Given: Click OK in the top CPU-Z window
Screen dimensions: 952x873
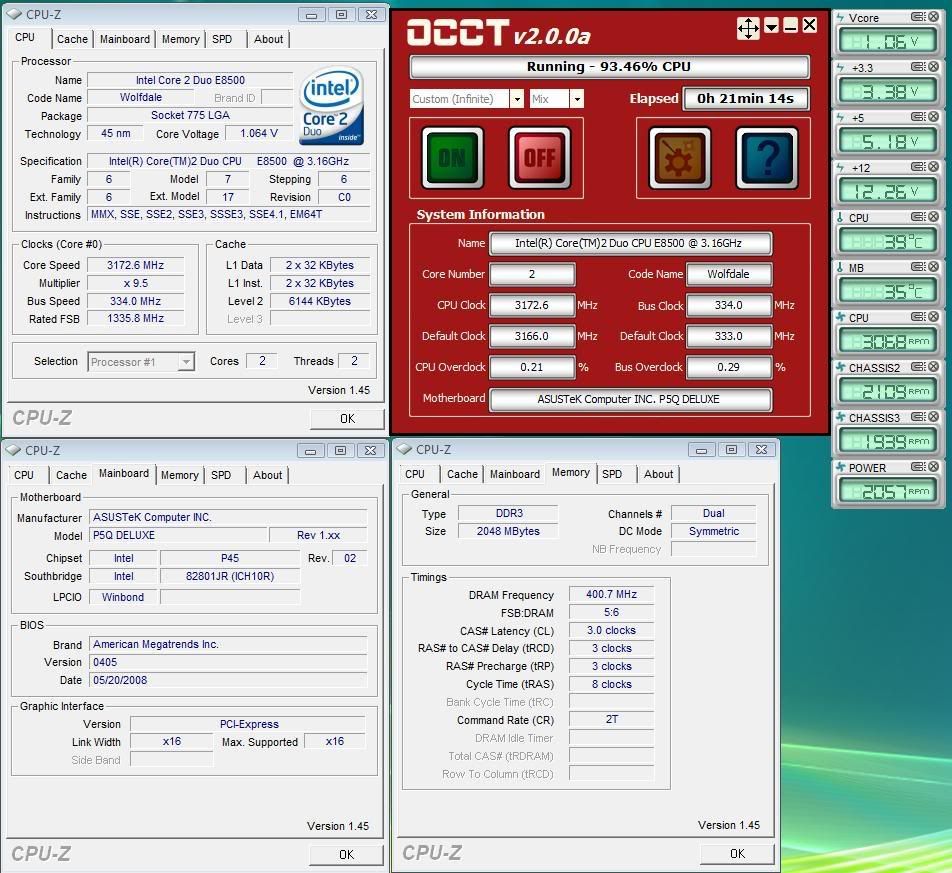Looking at the screenshot, I should coord(347,419).
